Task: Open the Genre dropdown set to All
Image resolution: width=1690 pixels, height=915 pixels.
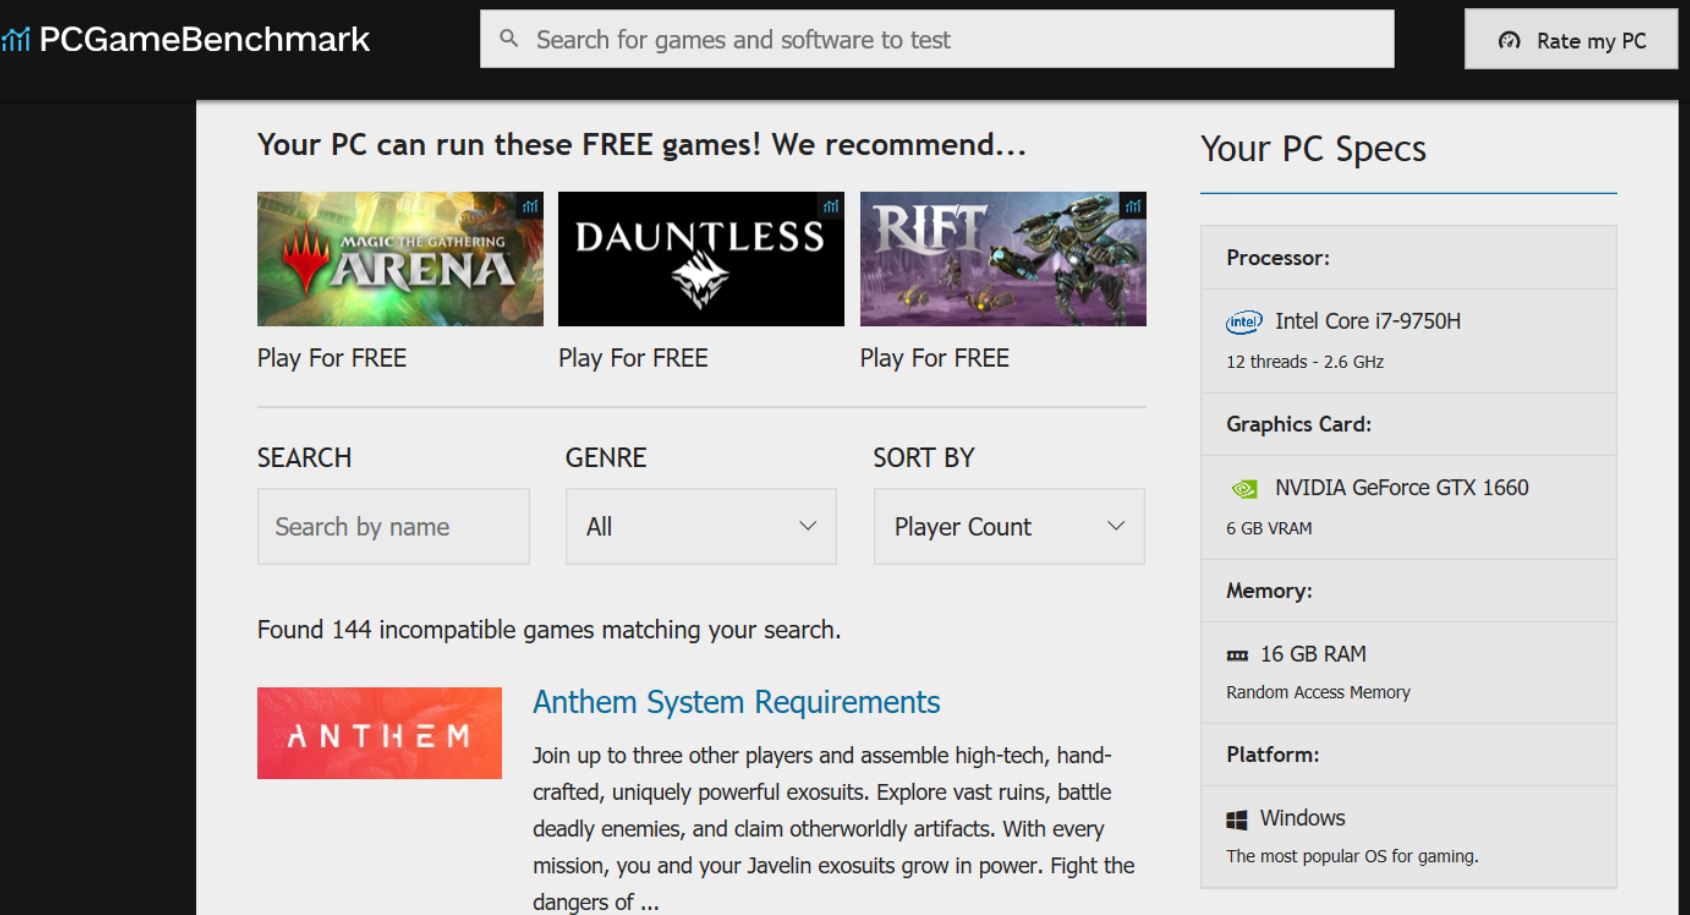Action: coord(701,526)
